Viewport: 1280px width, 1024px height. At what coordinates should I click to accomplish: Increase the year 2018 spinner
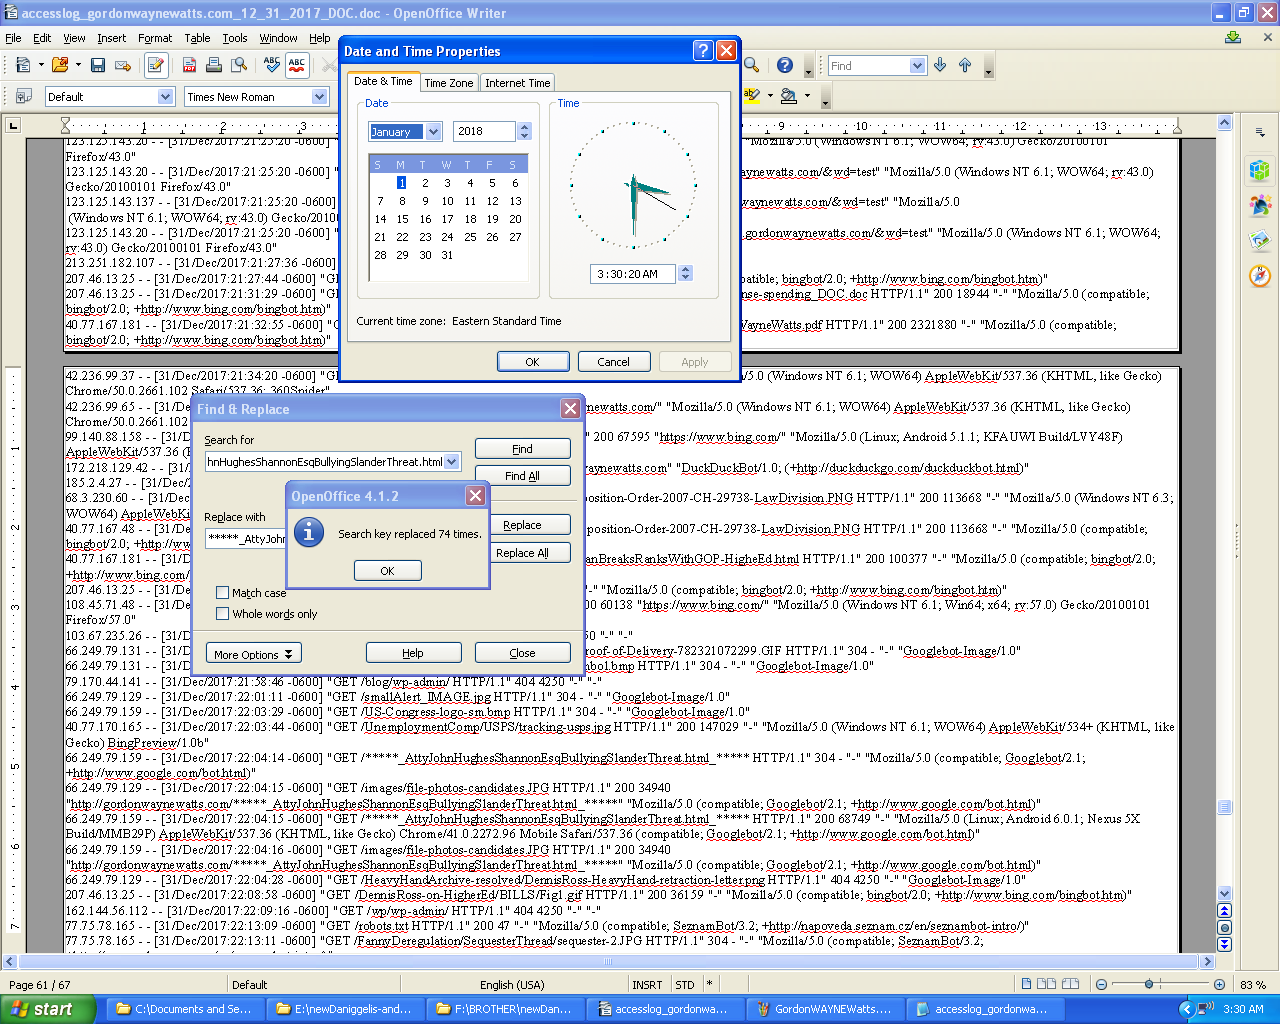click(x=524, y=127)
